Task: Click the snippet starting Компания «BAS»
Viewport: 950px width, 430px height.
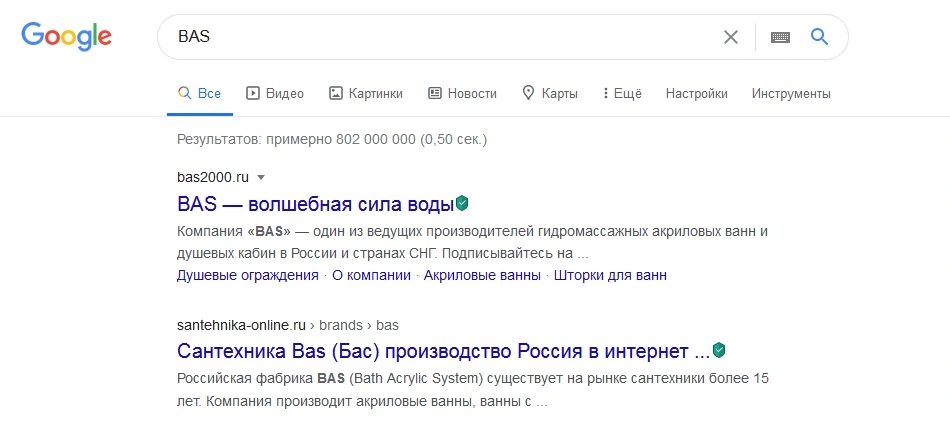Action: tap(473, 242)
